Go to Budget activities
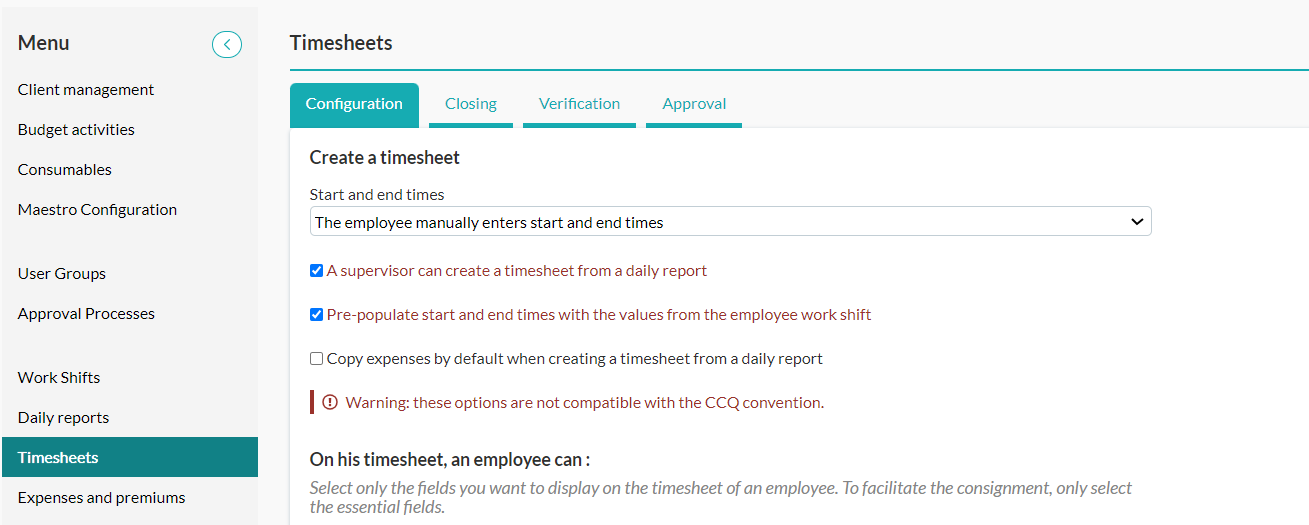The image size is (1309, 525). click(x=76, y=129)
